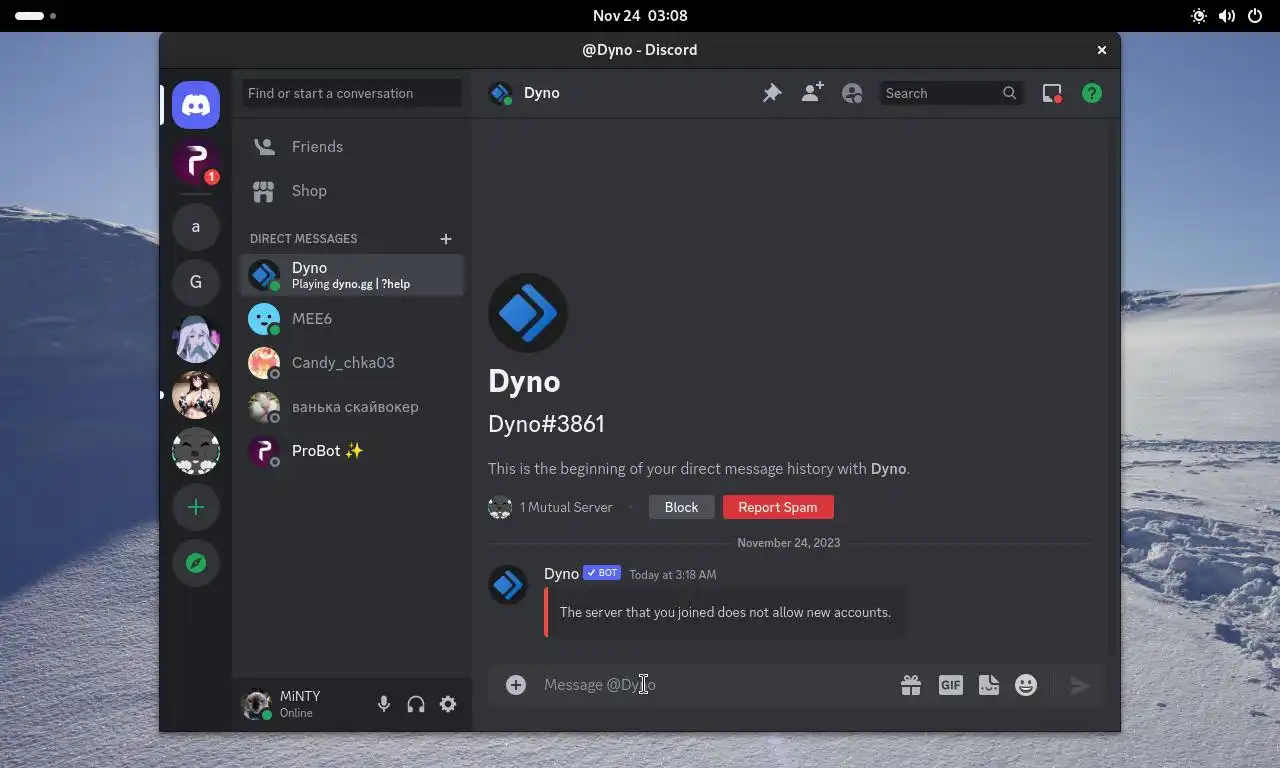Image resolution: width=1280 pixels, height=768 pixels.
Task: Open the white-haired anime avatar server
Action: 196,338
